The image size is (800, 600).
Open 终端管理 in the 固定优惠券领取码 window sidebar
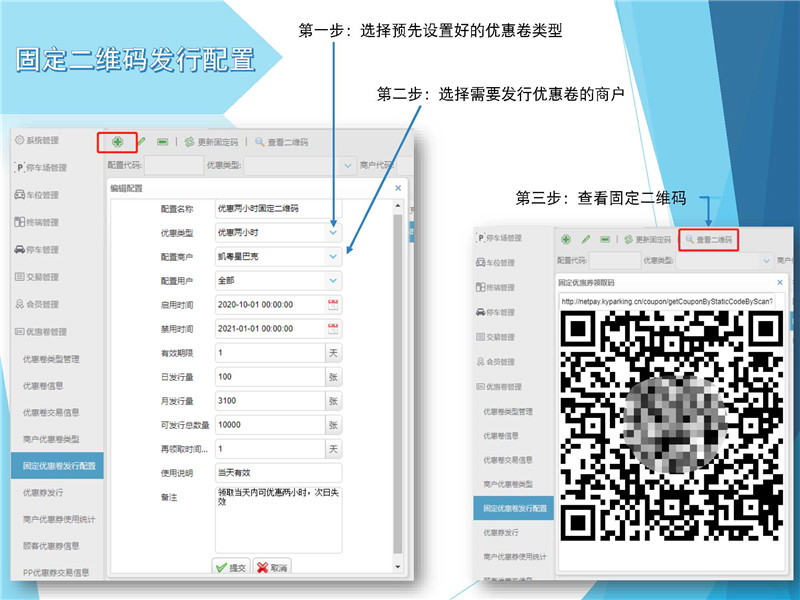[495, 287]
